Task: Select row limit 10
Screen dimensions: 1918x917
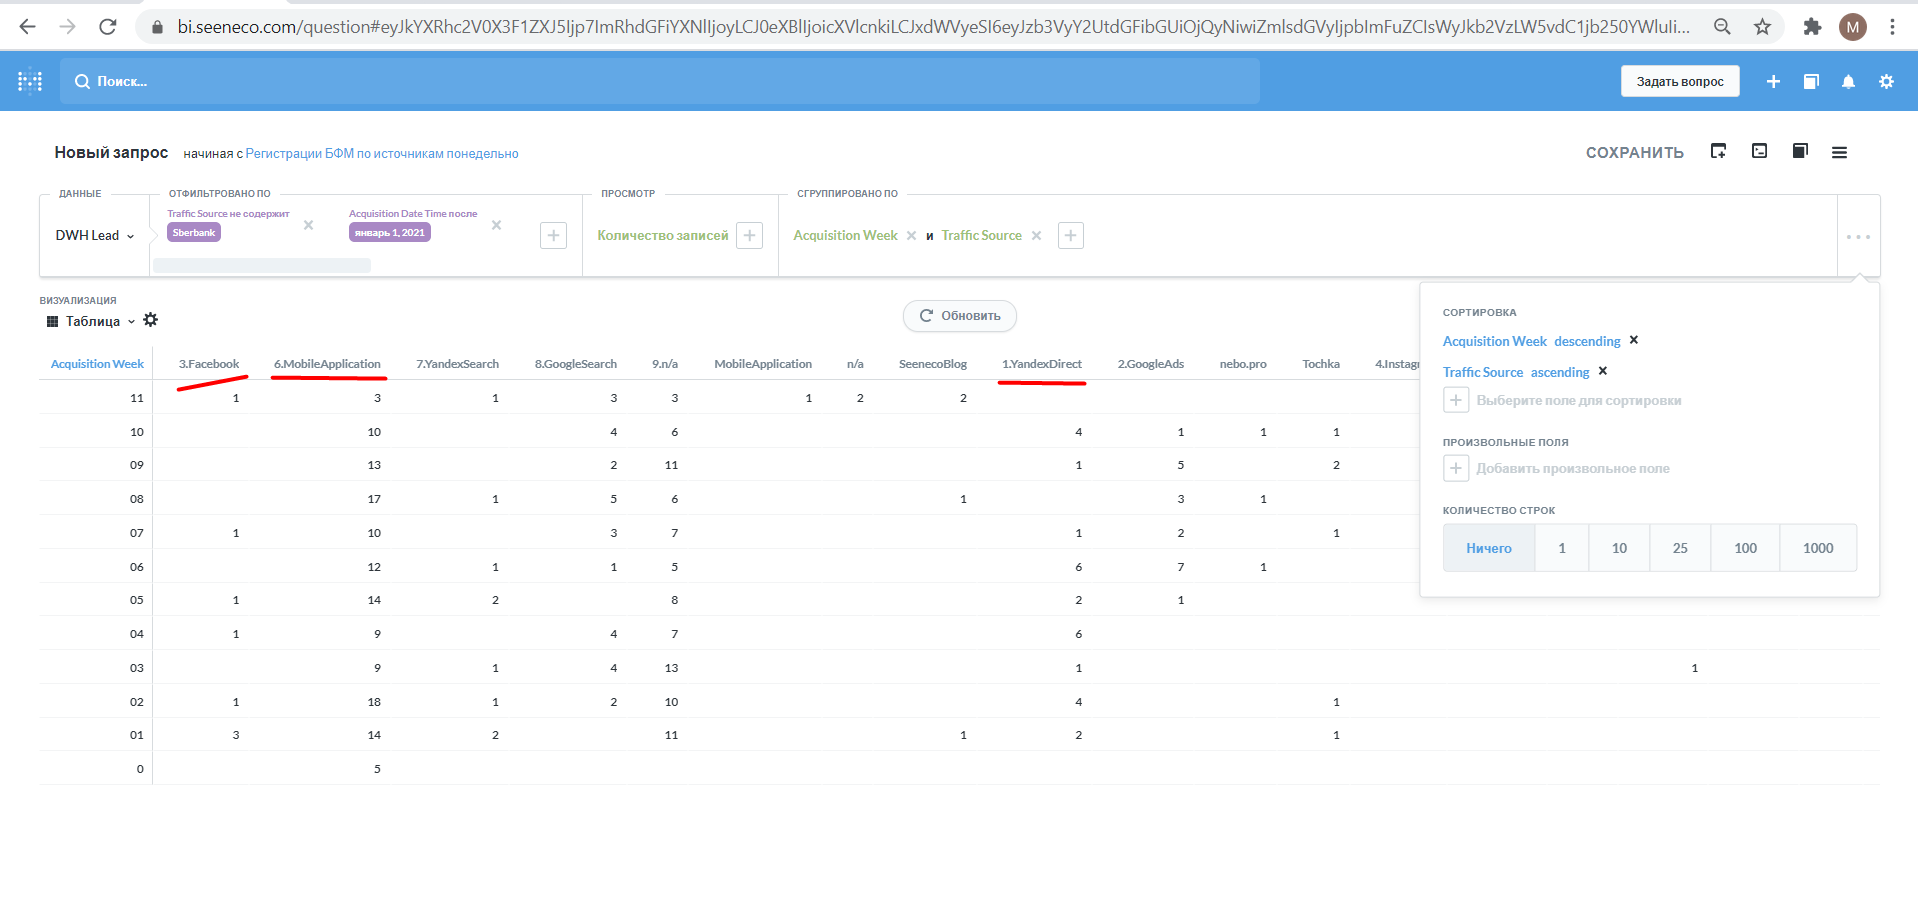Action: tap(1619, 548)
